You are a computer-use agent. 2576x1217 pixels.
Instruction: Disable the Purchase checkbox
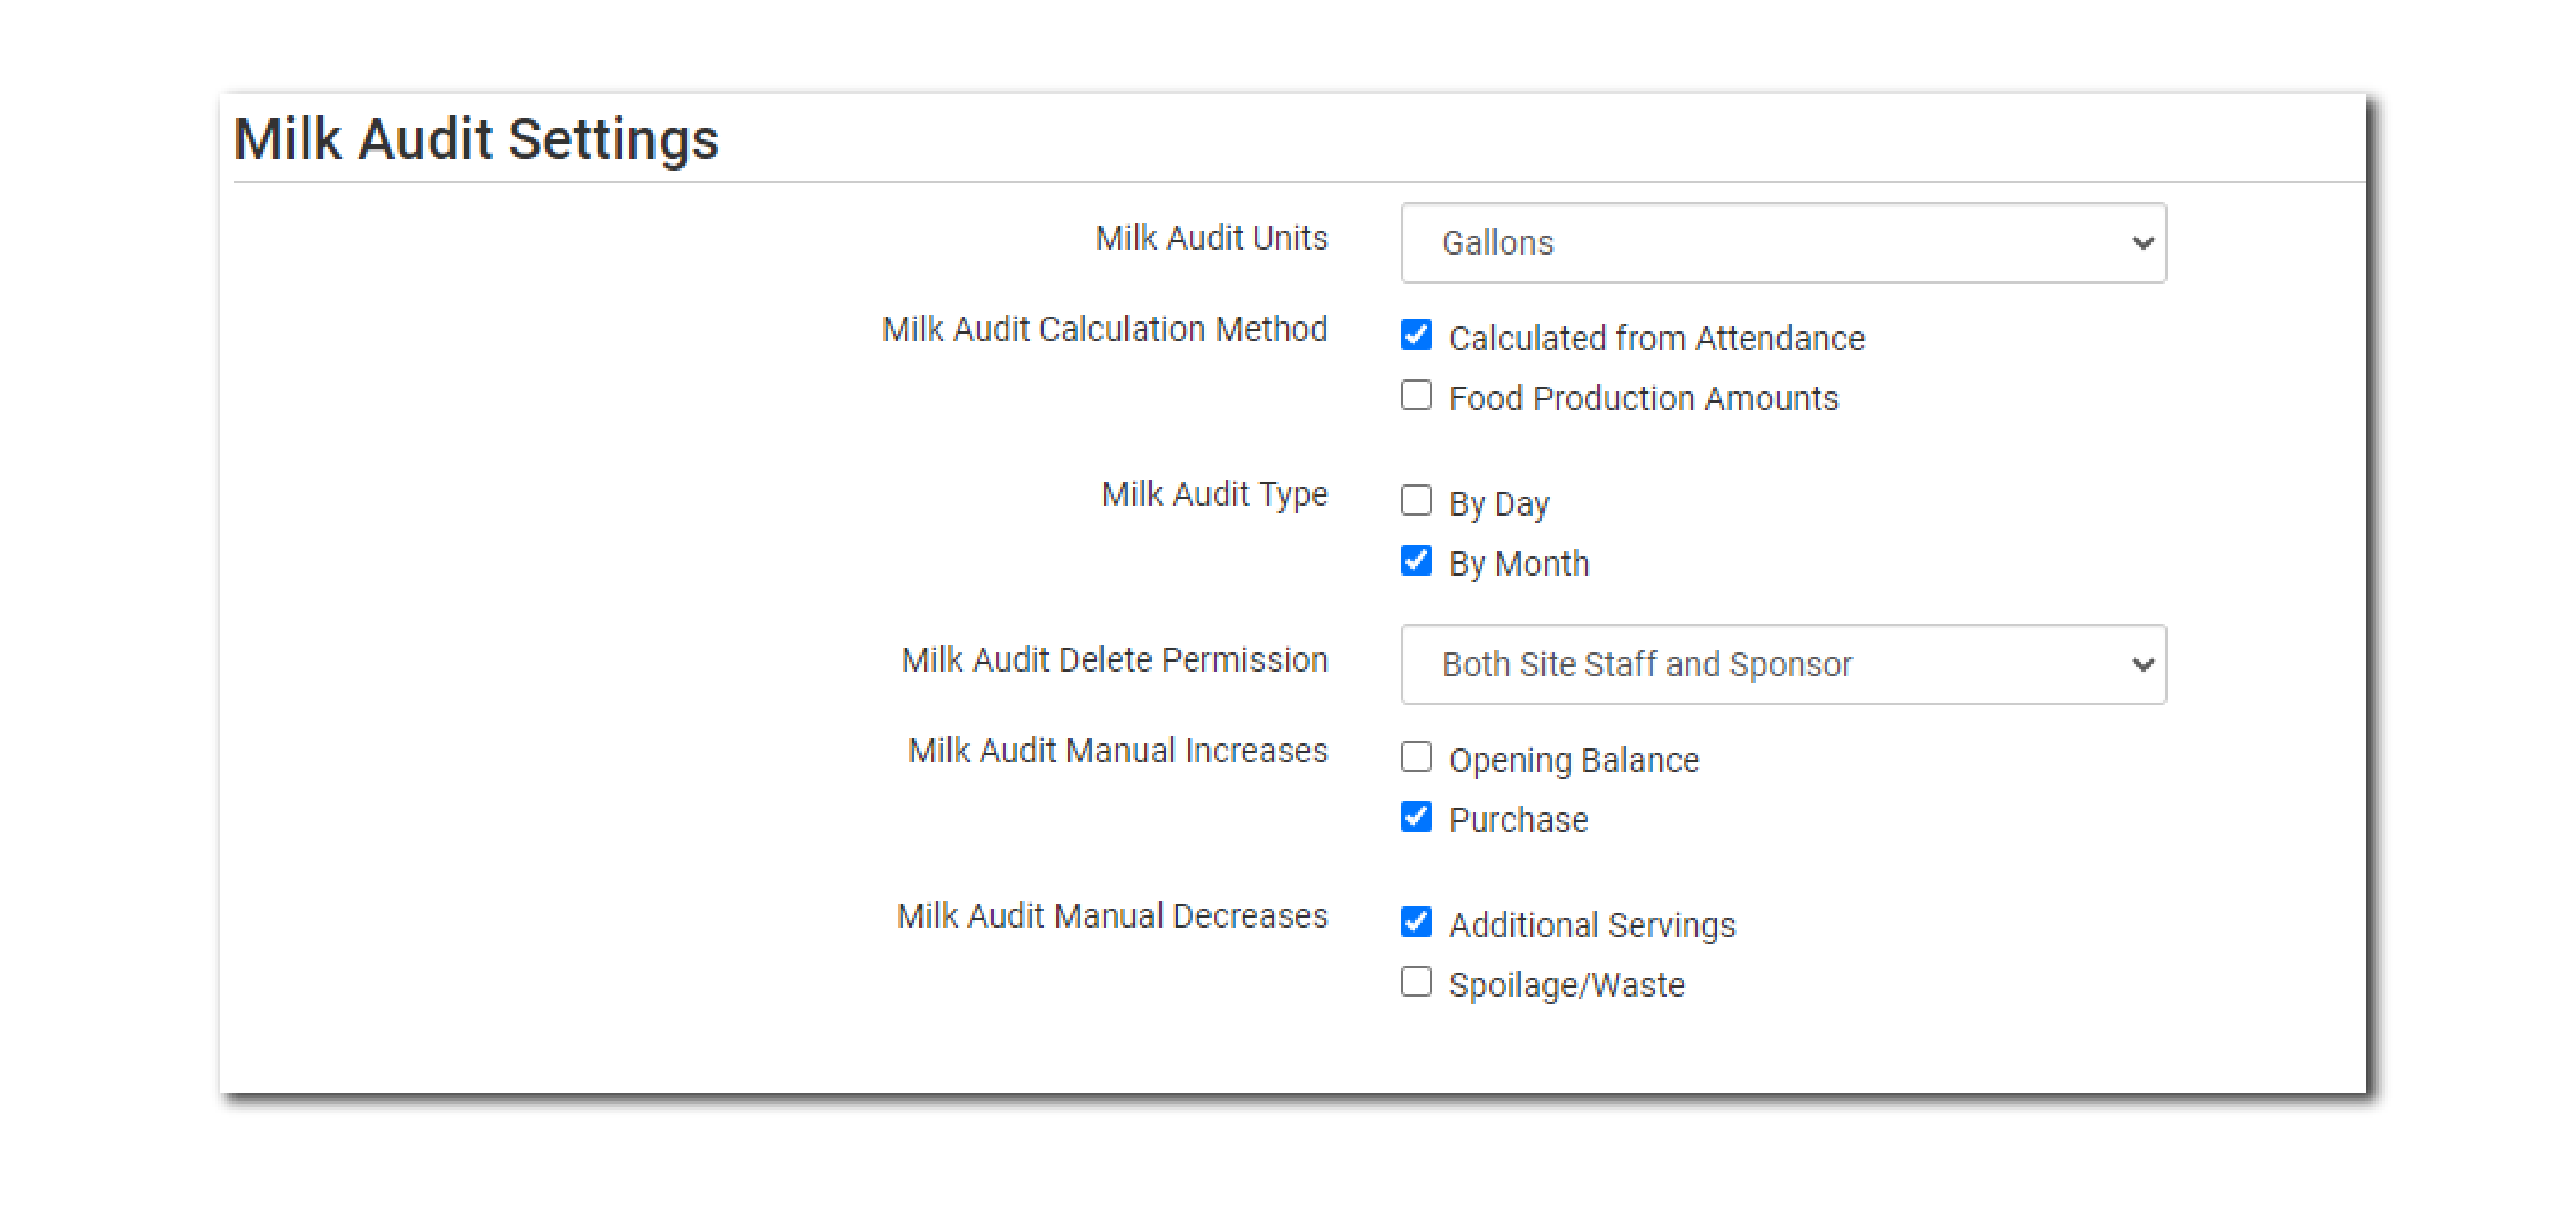tap(1416, 817)
